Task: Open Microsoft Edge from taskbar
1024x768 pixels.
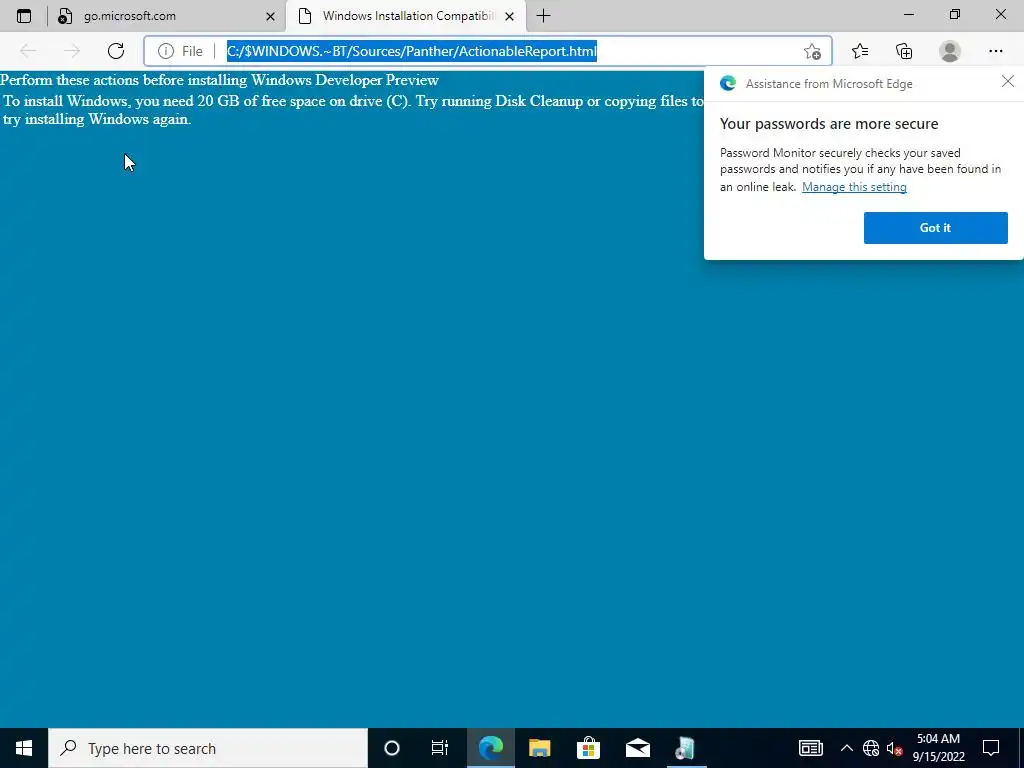Action: tap(490, 748)
